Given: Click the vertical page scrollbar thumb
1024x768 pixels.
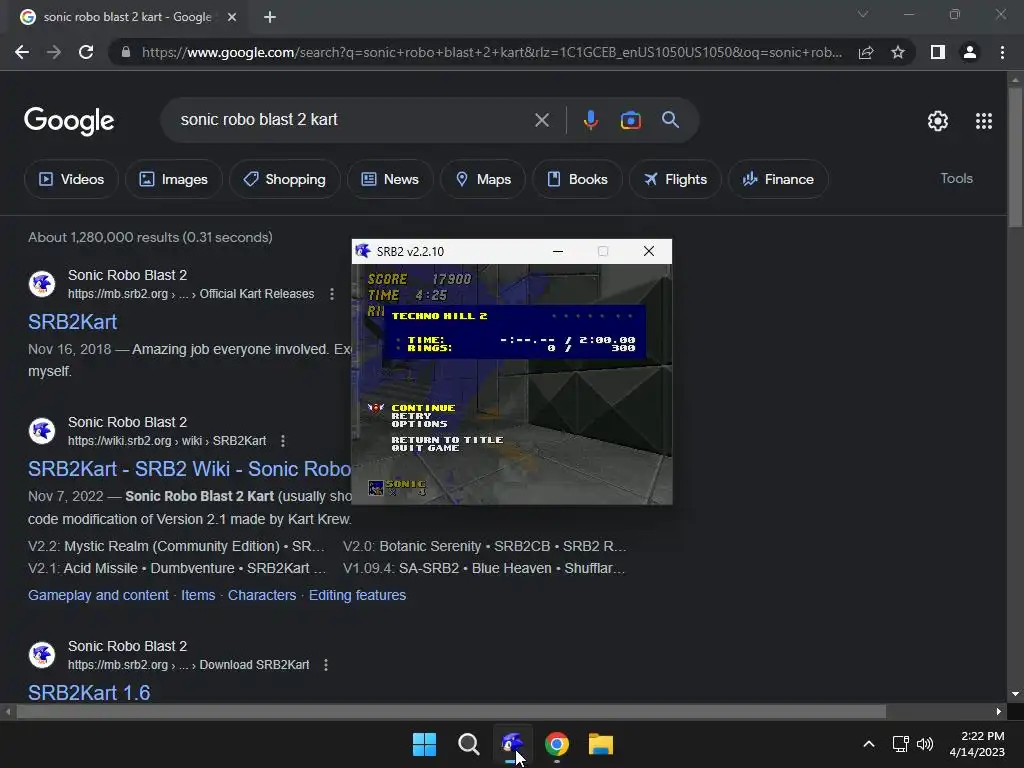Looking at the screenshot, I should 1015,157.
